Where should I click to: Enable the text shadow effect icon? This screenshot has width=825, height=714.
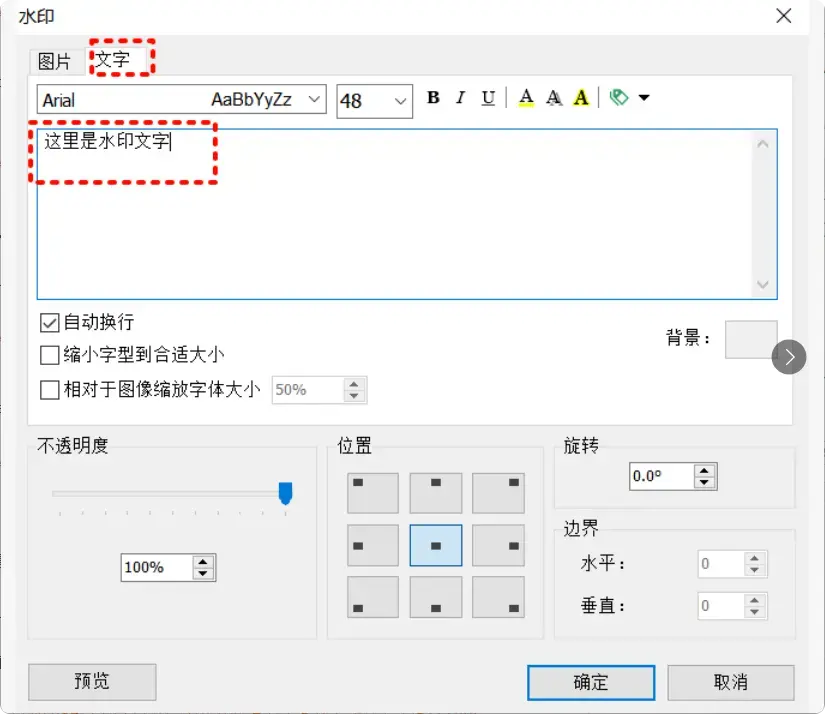pos(553,97)
